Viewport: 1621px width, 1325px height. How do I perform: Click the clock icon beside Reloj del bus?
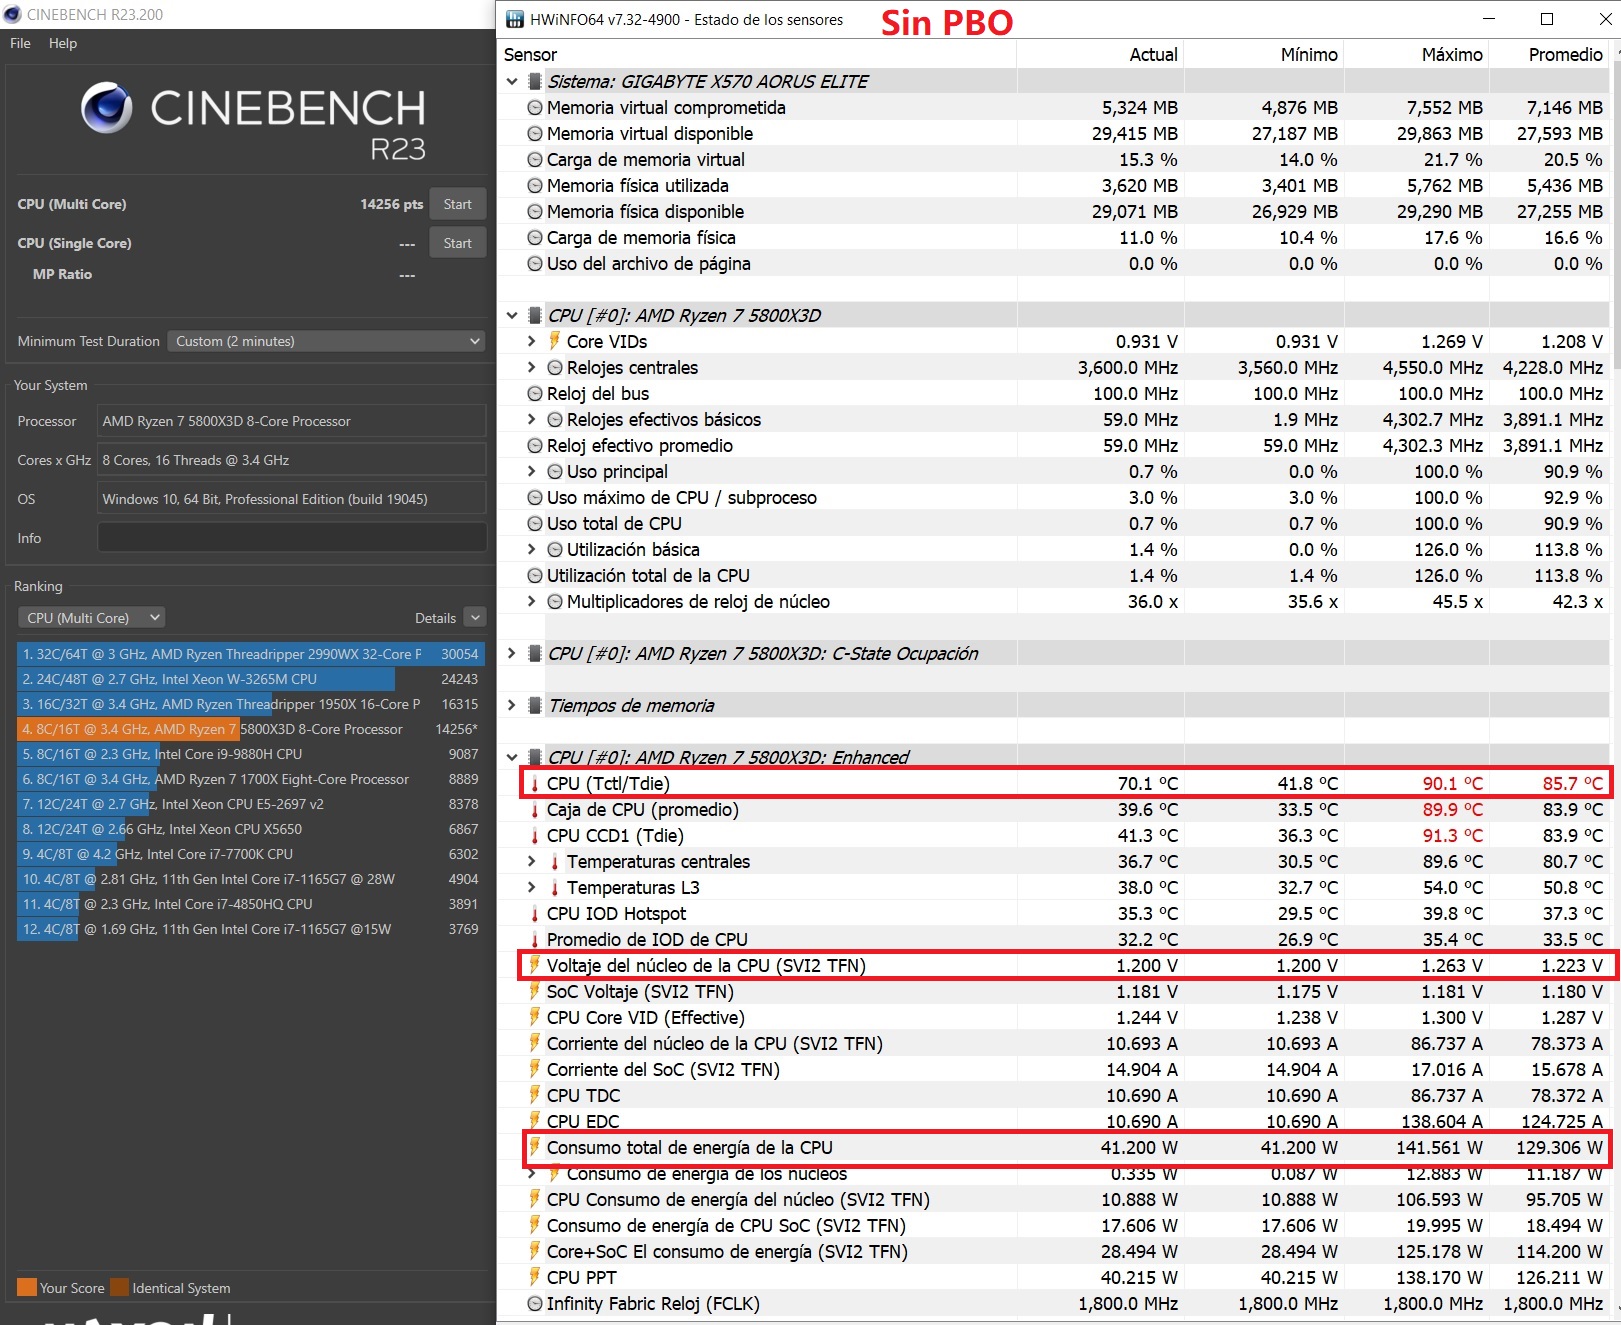(x=535, y=394)
